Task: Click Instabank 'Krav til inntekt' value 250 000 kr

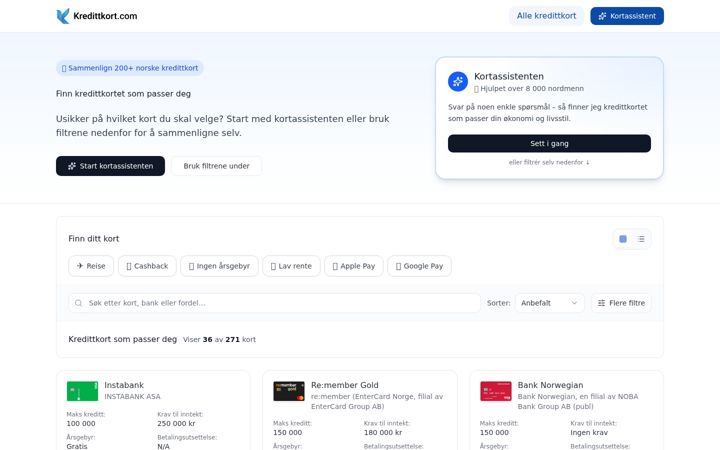Action: (176, 423)
